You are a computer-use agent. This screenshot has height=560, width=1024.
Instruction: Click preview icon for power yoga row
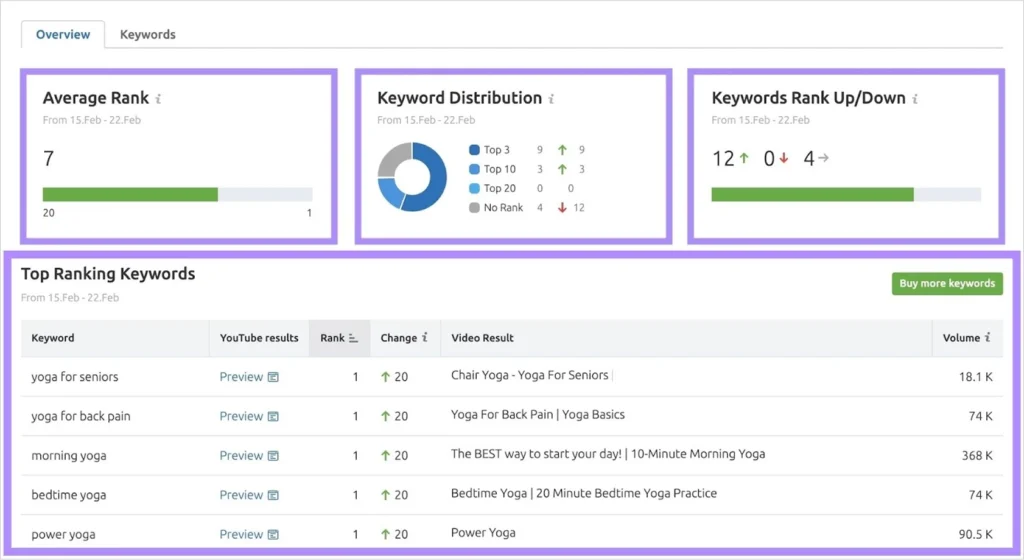tap(273, 534)
